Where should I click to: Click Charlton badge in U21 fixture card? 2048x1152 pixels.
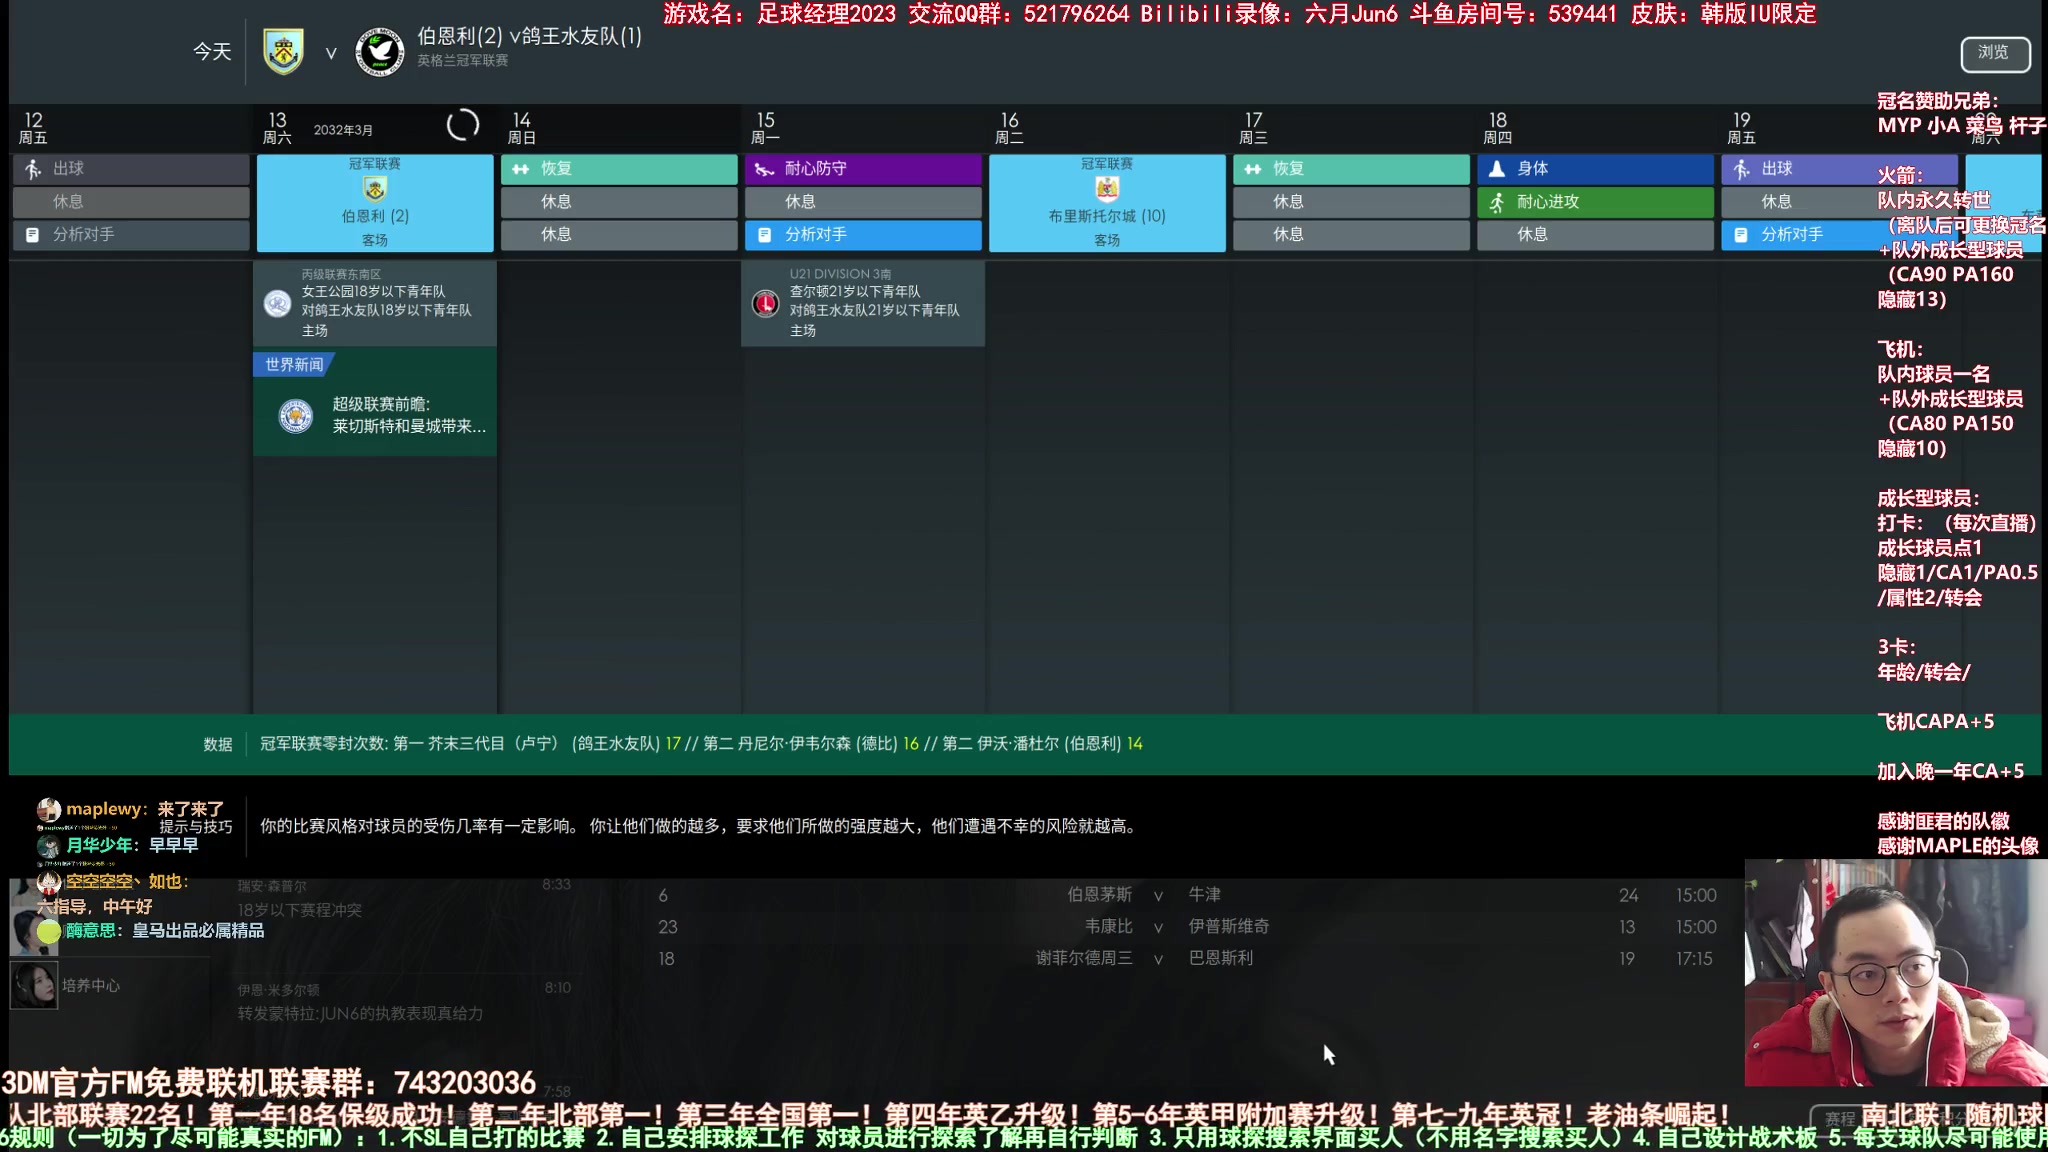(765, 303)
